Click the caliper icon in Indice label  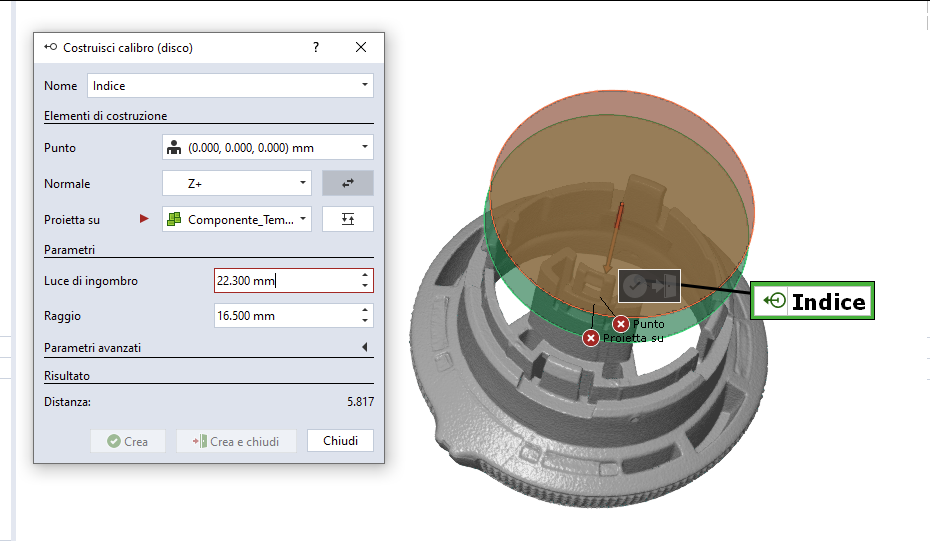click(774, 301)
